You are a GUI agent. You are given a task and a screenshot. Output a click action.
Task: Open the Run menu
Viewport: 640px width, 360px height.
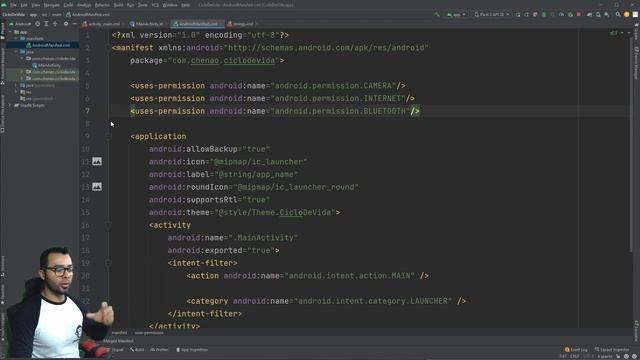131,5
